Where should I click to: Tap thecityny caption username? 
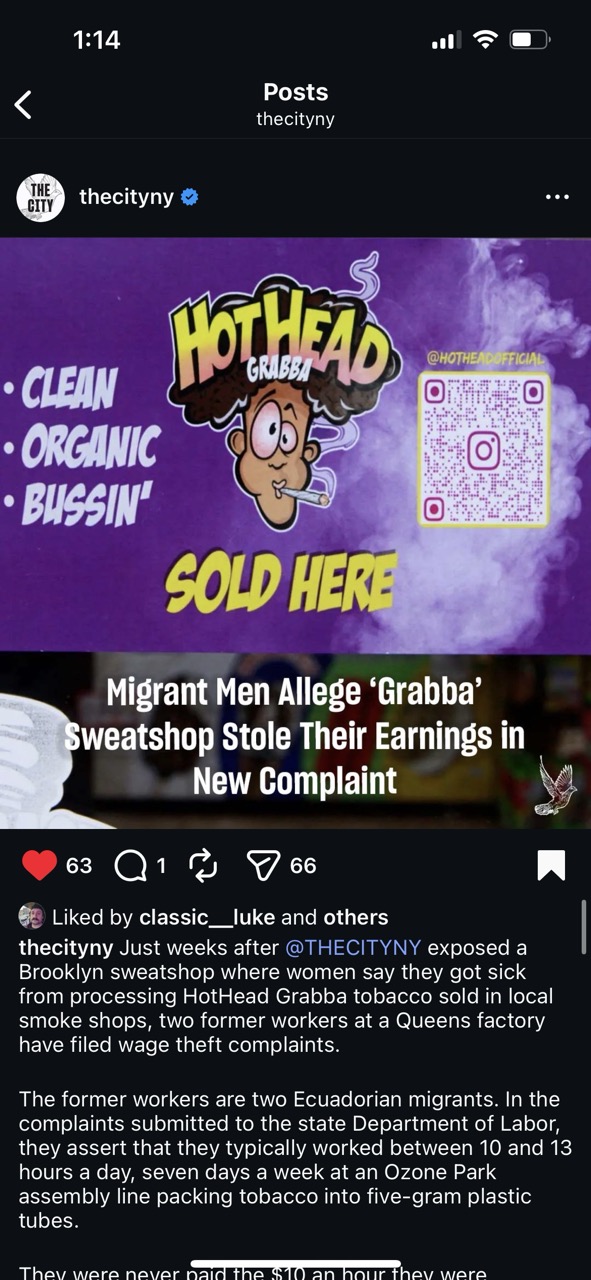tap(66, 947)
